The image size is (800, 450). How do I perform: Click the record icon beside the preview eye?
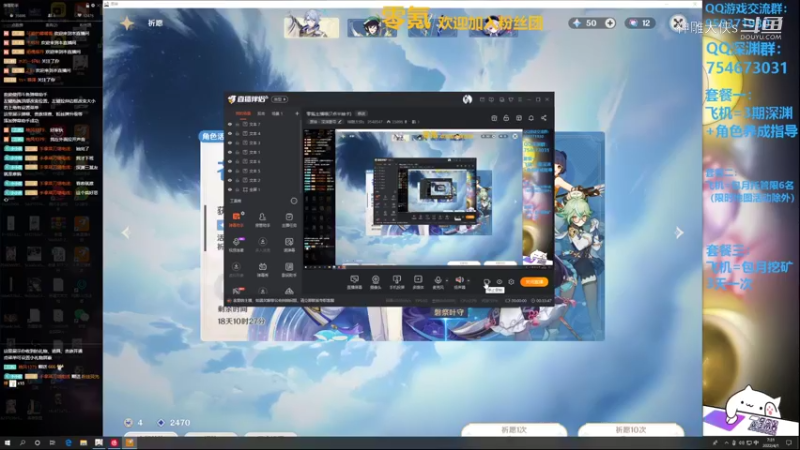pyautogui.click(x=487, y=282)
